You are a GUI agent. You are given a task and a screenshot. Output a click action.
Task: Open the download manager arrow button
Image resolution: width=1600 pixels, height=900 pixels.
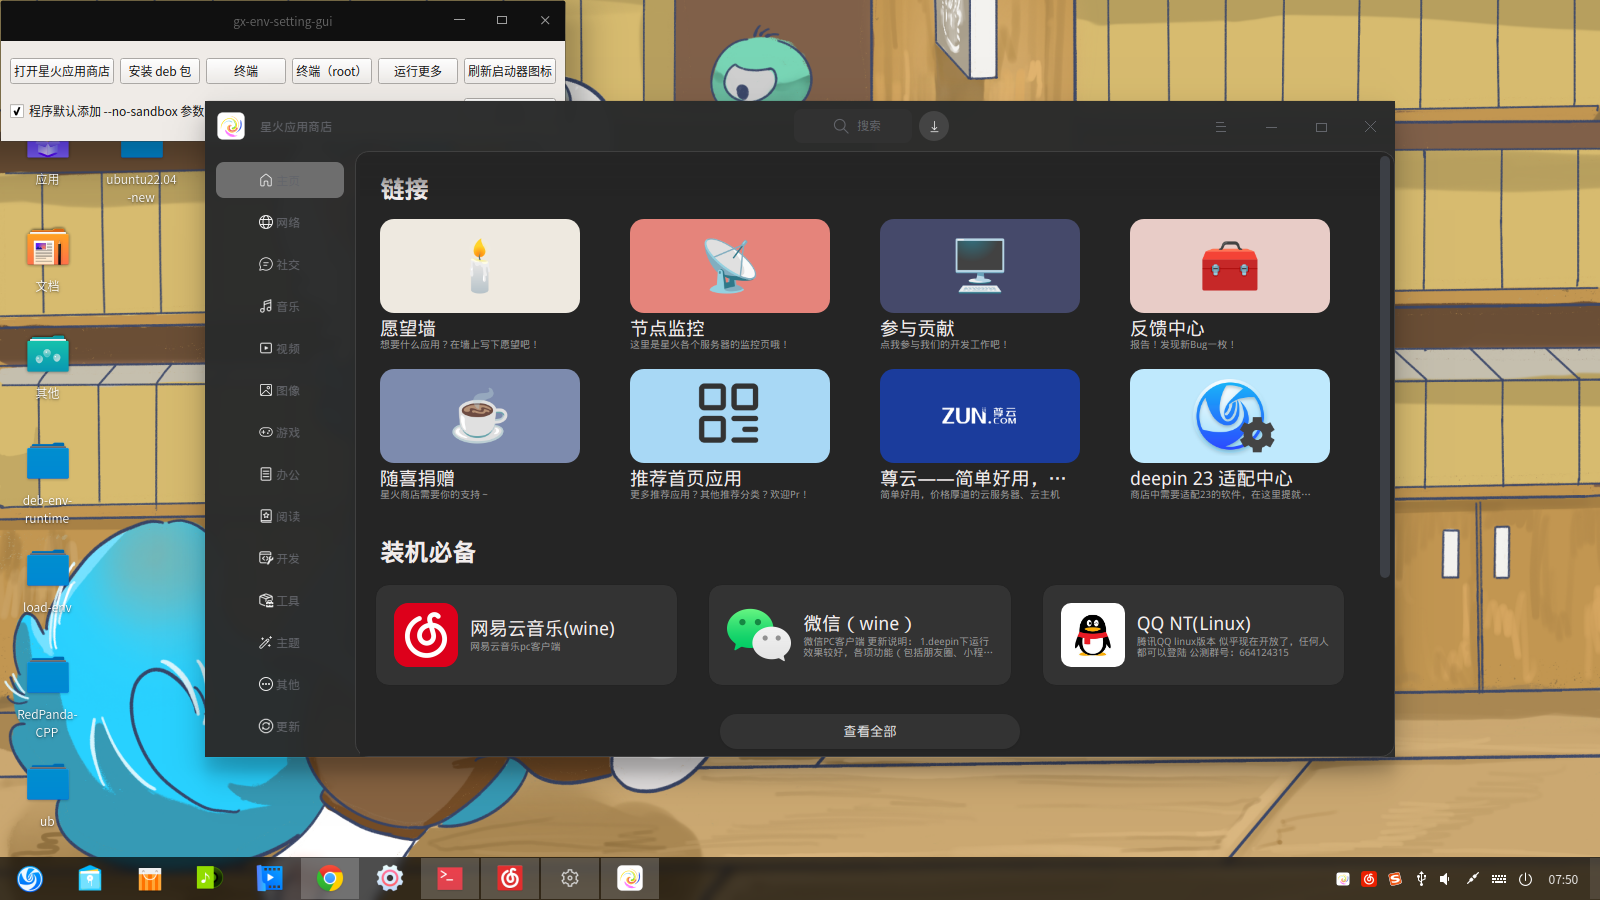coord(934,126)
